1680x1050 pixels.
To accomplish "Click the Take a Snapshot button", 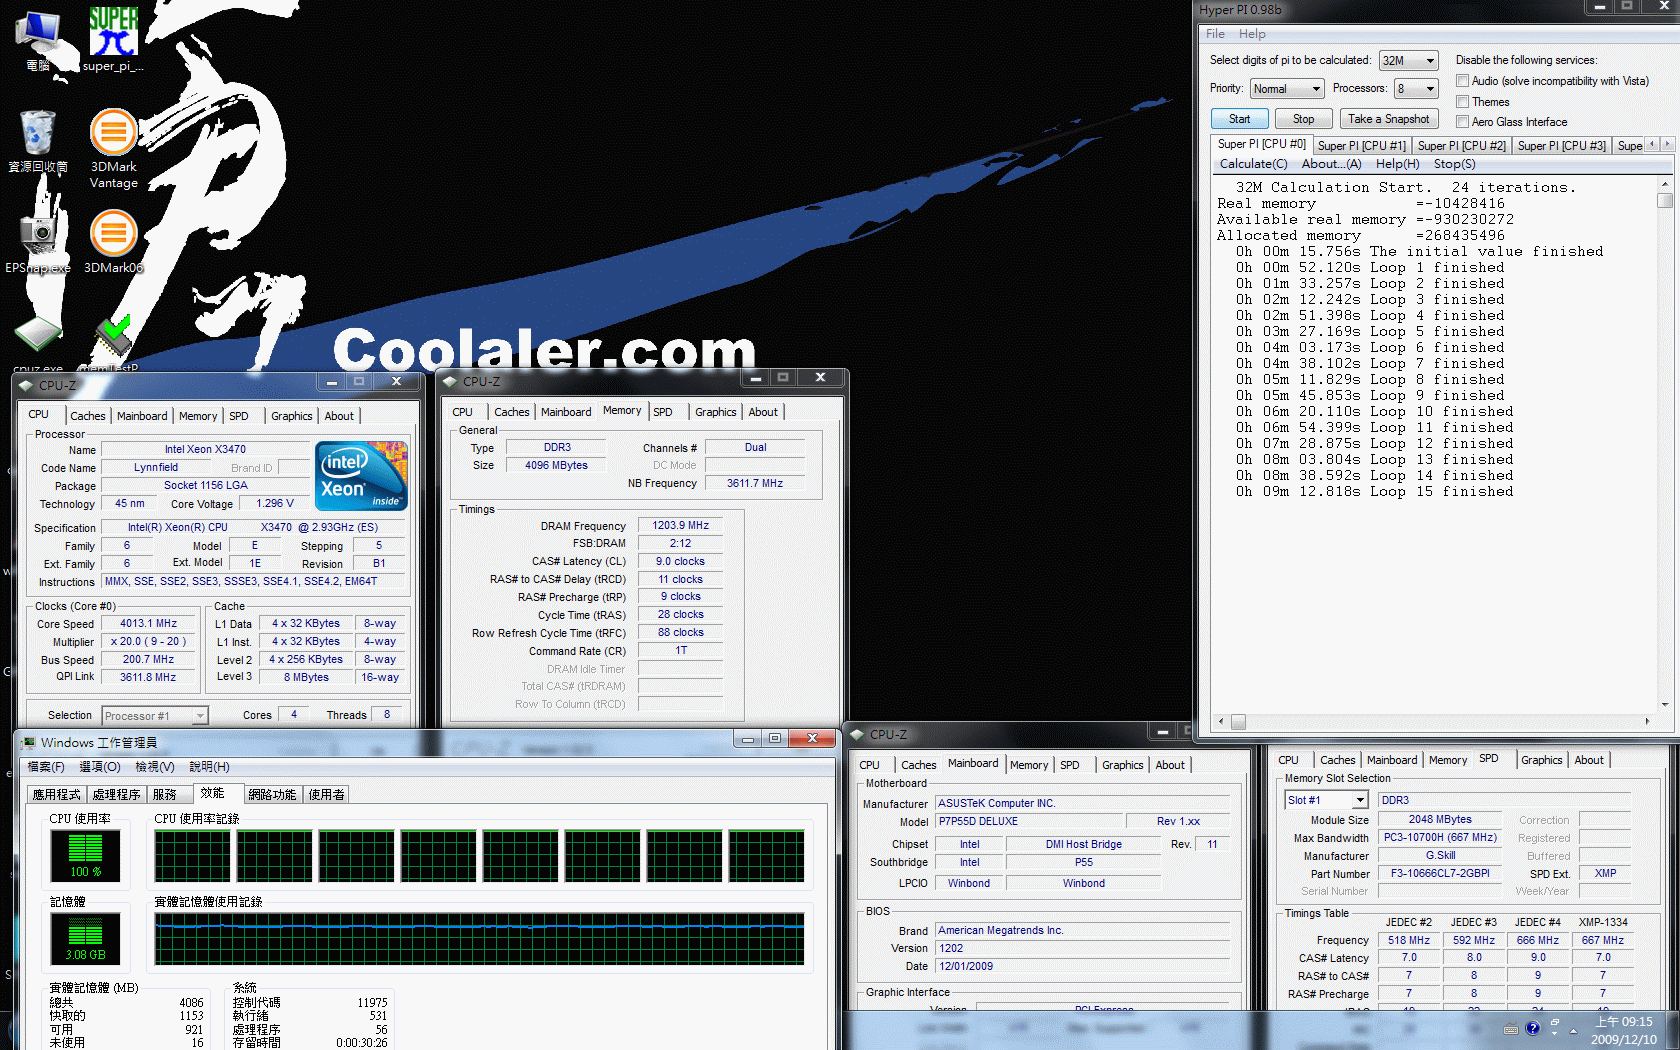I will pyautogui.click(x=1388, y=119).
